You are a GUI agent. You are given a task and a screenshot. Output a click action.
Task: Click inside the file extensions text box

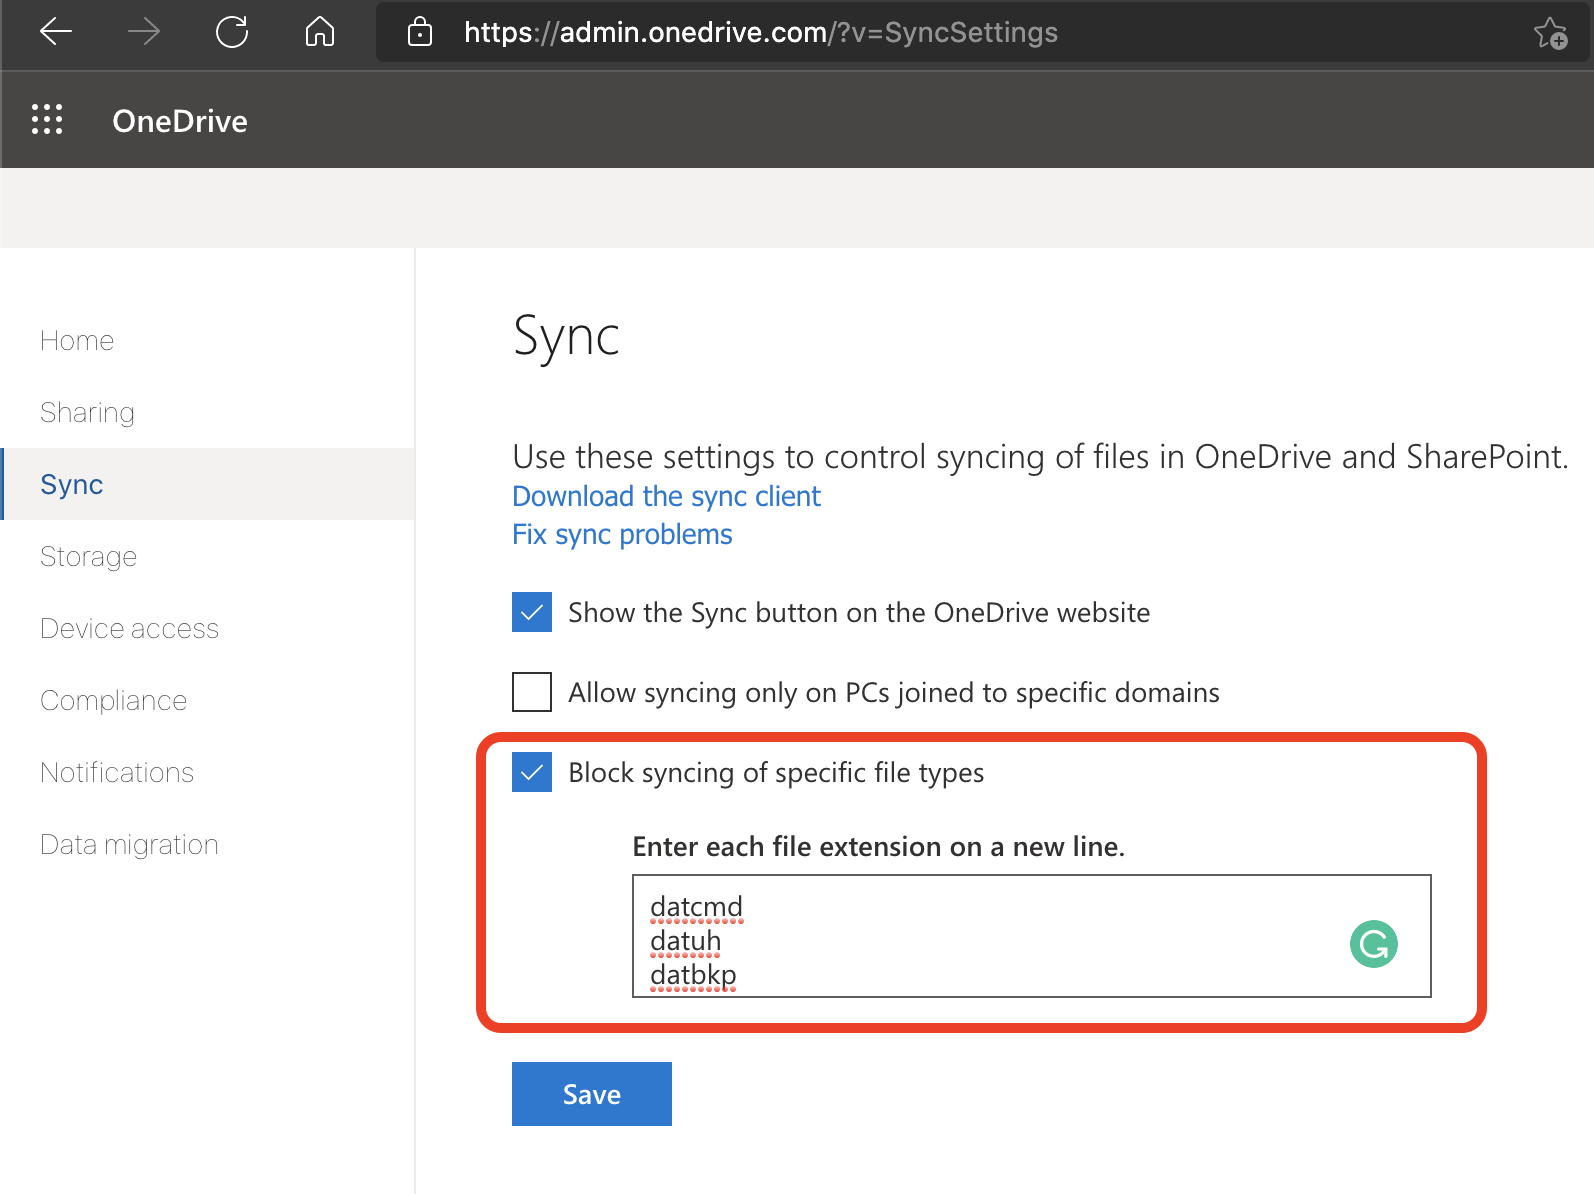(x=1000, y=936)
